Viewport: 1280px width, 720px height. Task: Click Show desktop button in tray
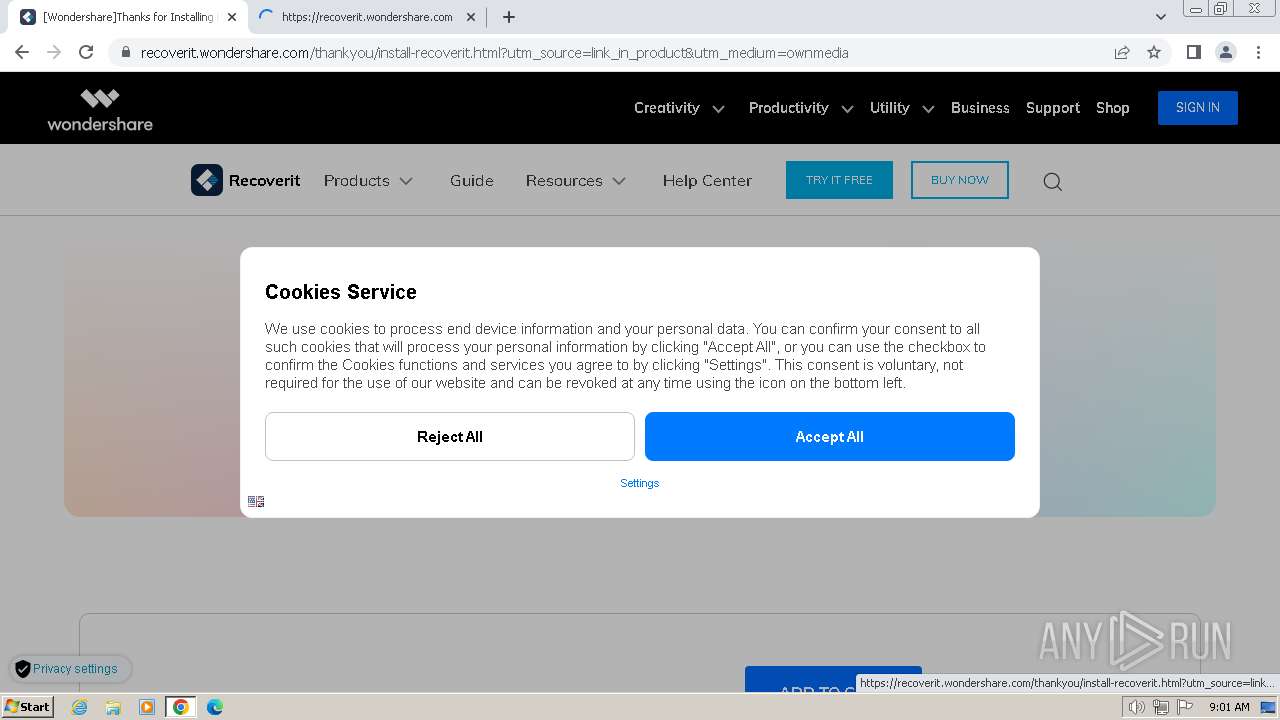pos(1268,707)
